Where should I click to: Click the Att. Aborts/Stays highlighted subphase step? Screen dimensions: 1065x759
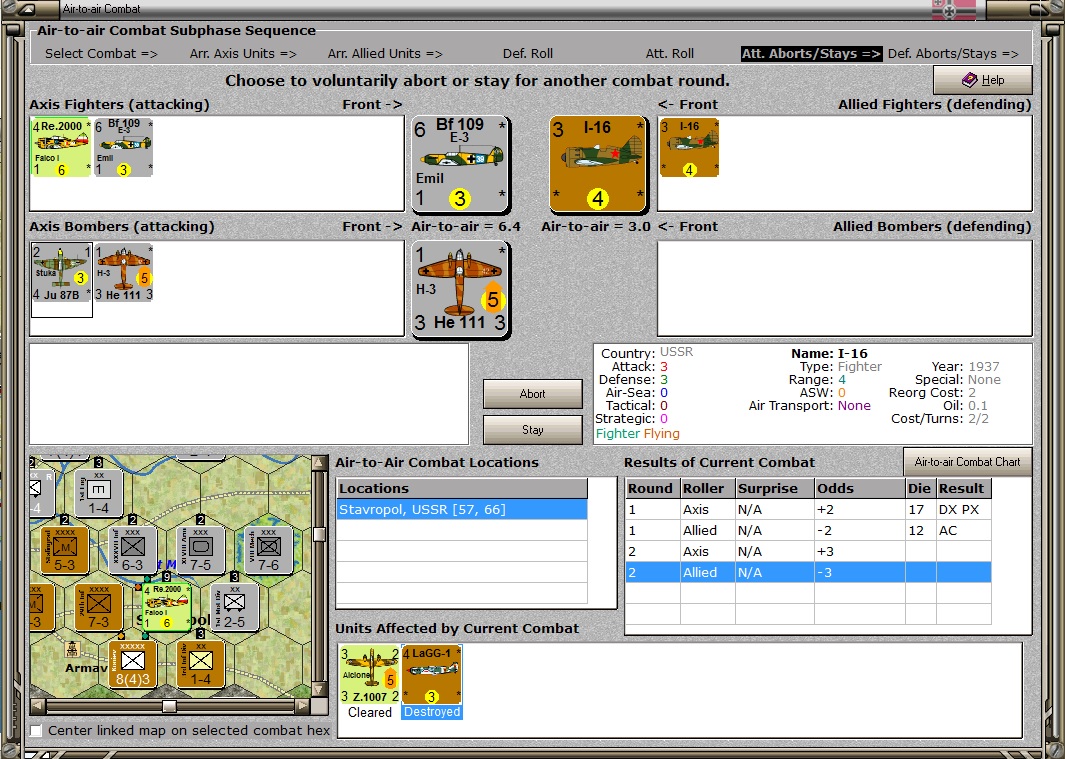tap(812, 54)
